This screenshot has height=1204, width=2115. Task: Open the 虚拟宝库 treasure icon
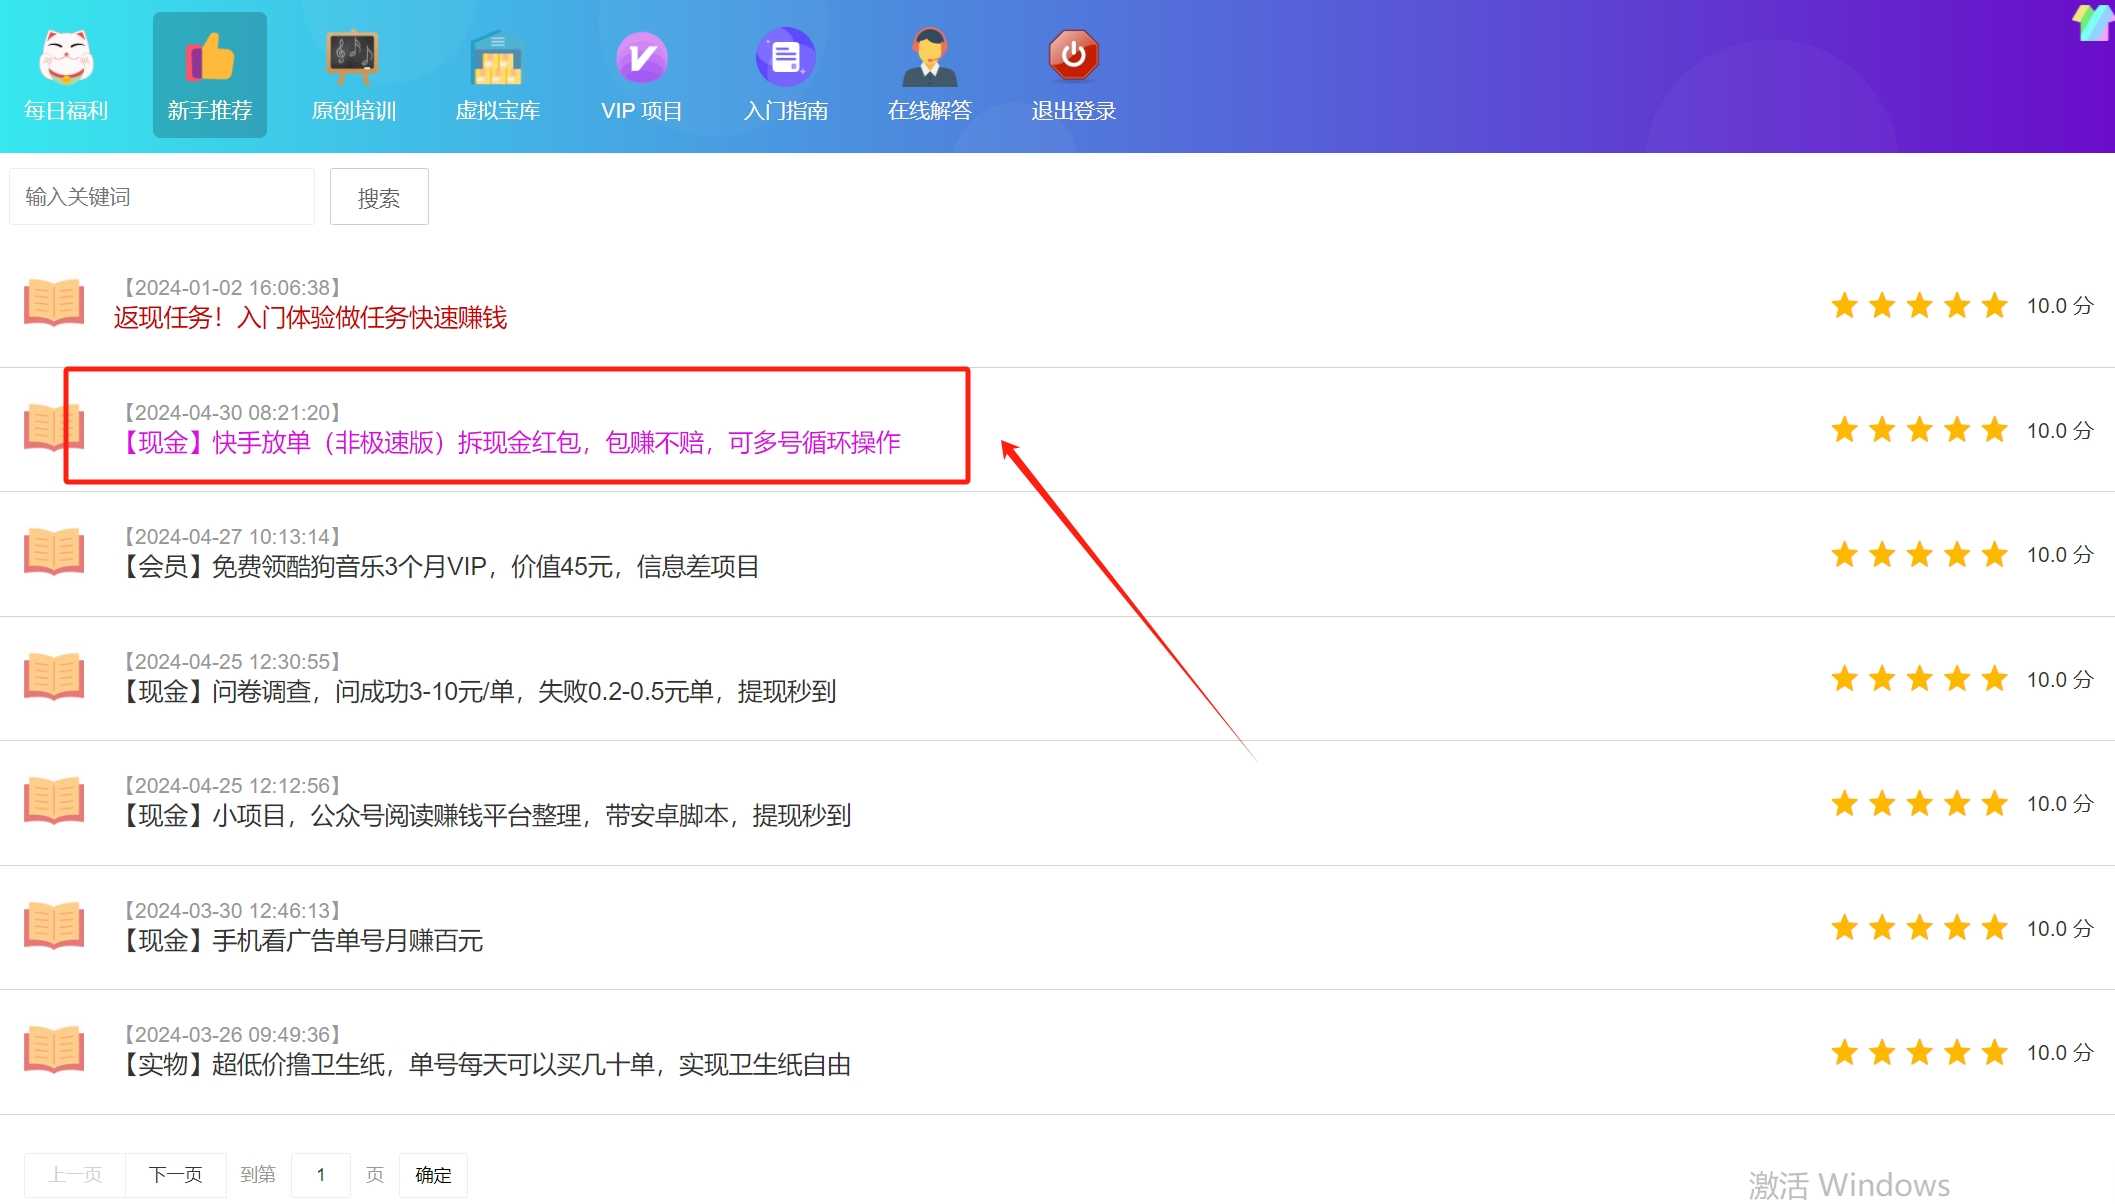click(x=497, y=57)
